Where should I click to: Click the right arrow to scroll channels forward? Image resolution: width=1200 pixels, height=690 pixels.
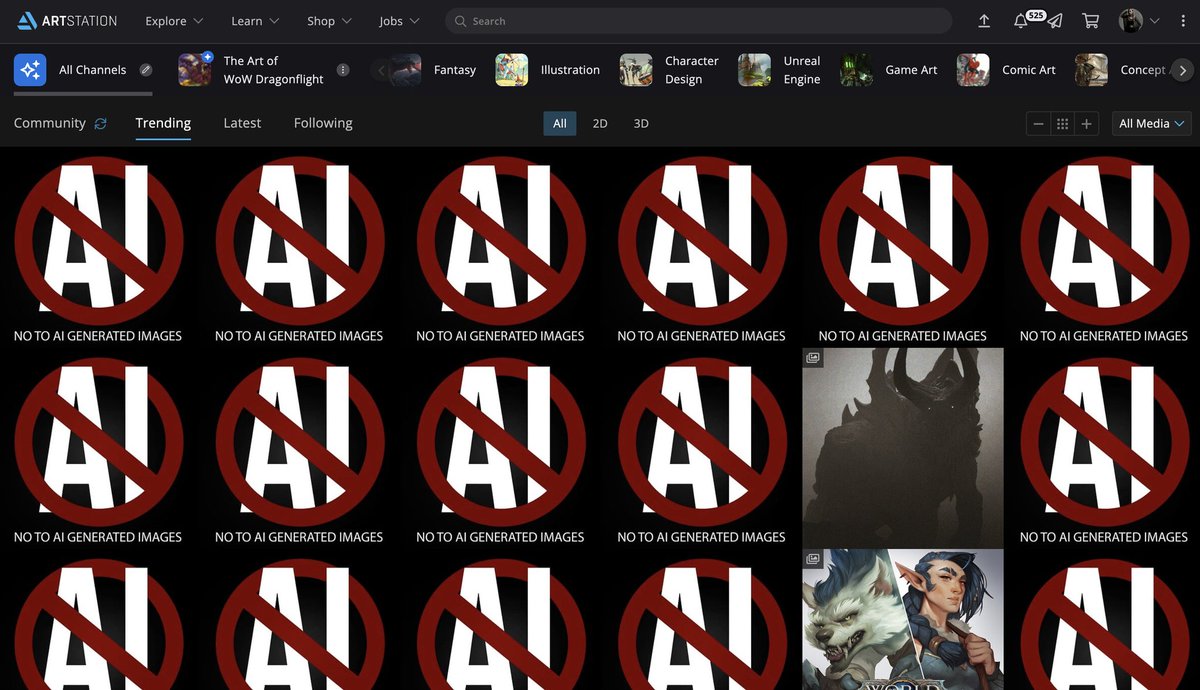1182,70
